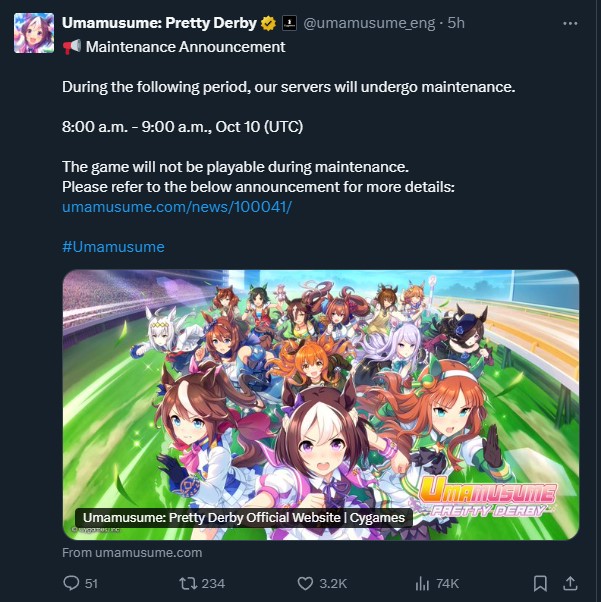Click the square Cygames affiliate badge

coord(289,23)
